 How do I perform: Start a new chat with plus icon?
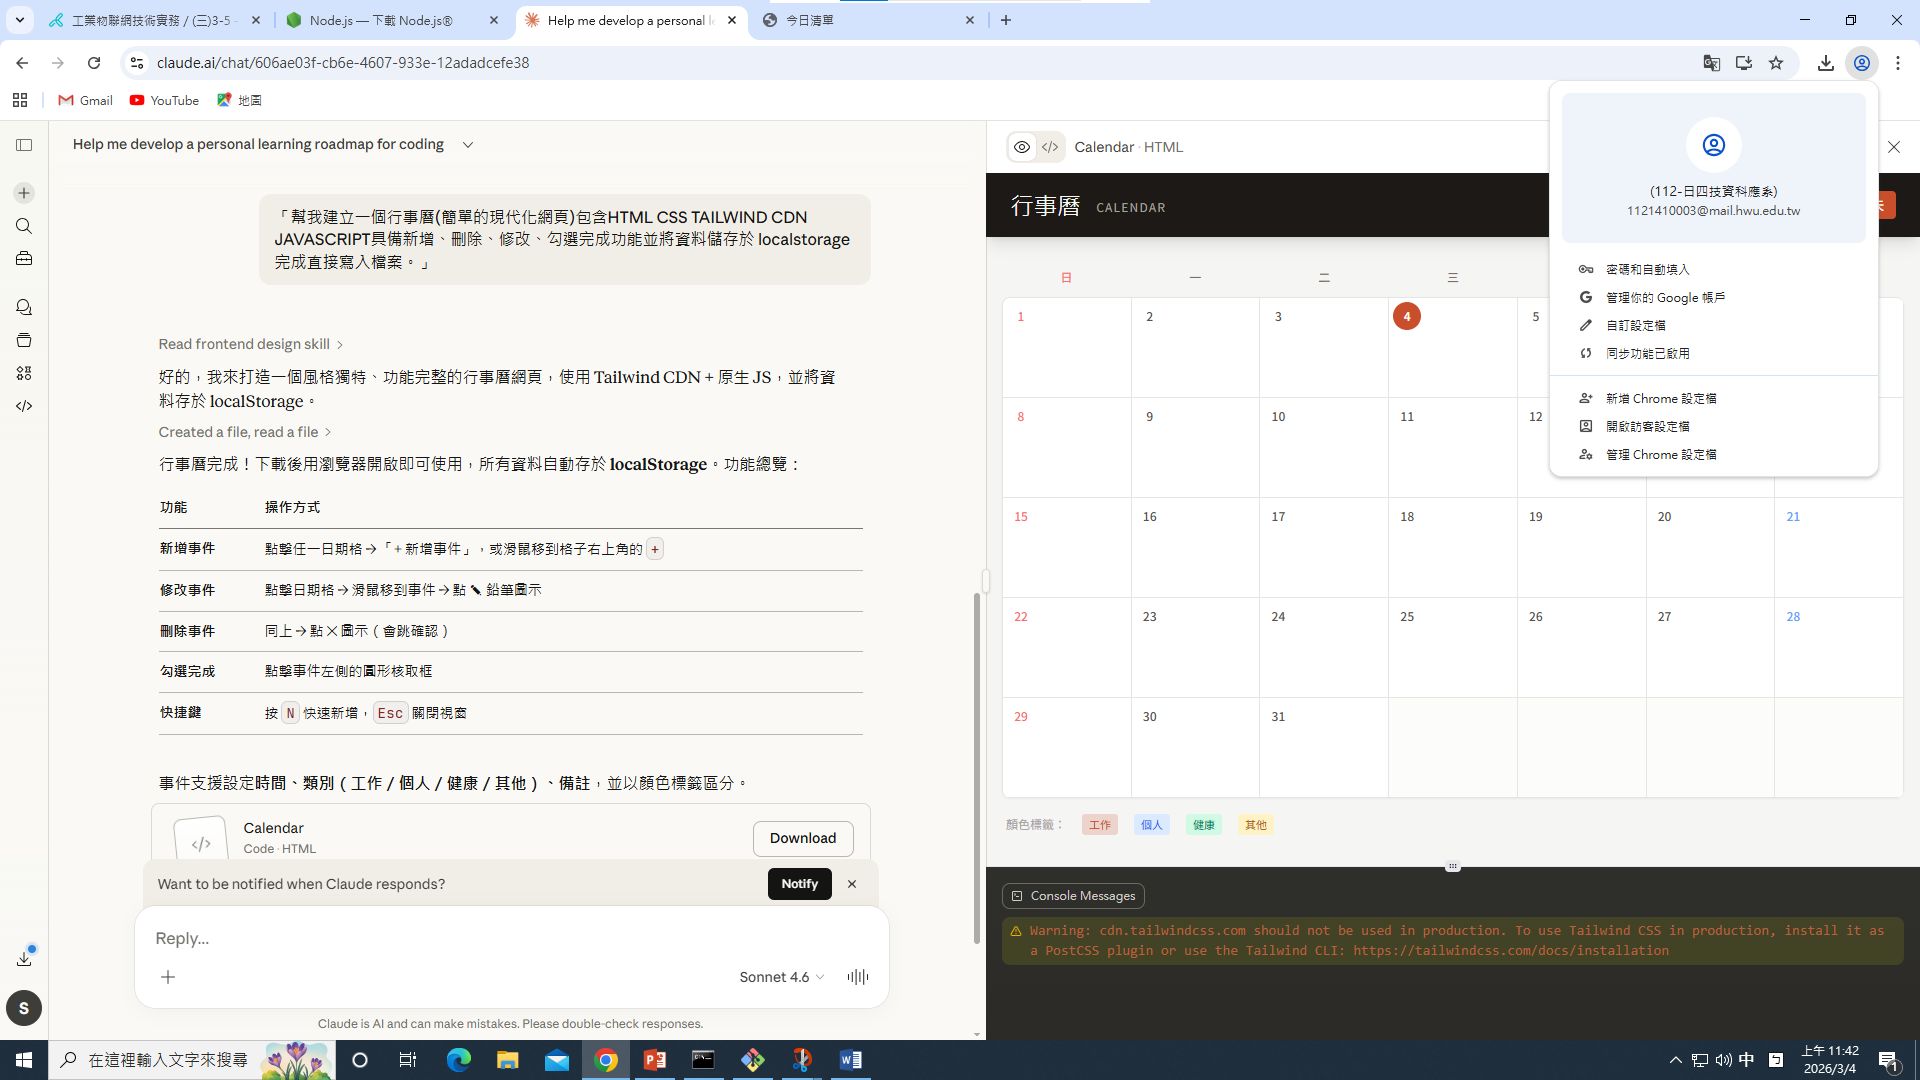pyautogui.click(x=24, y=193)
